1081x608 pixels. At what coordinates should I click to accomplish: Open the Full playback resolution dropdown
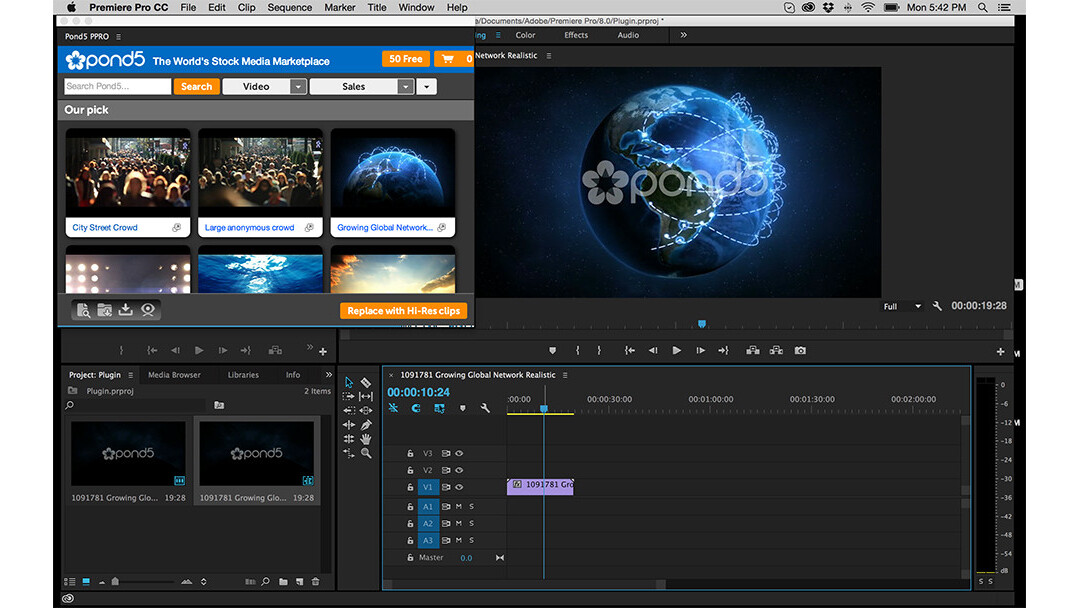tap(903, 306)
